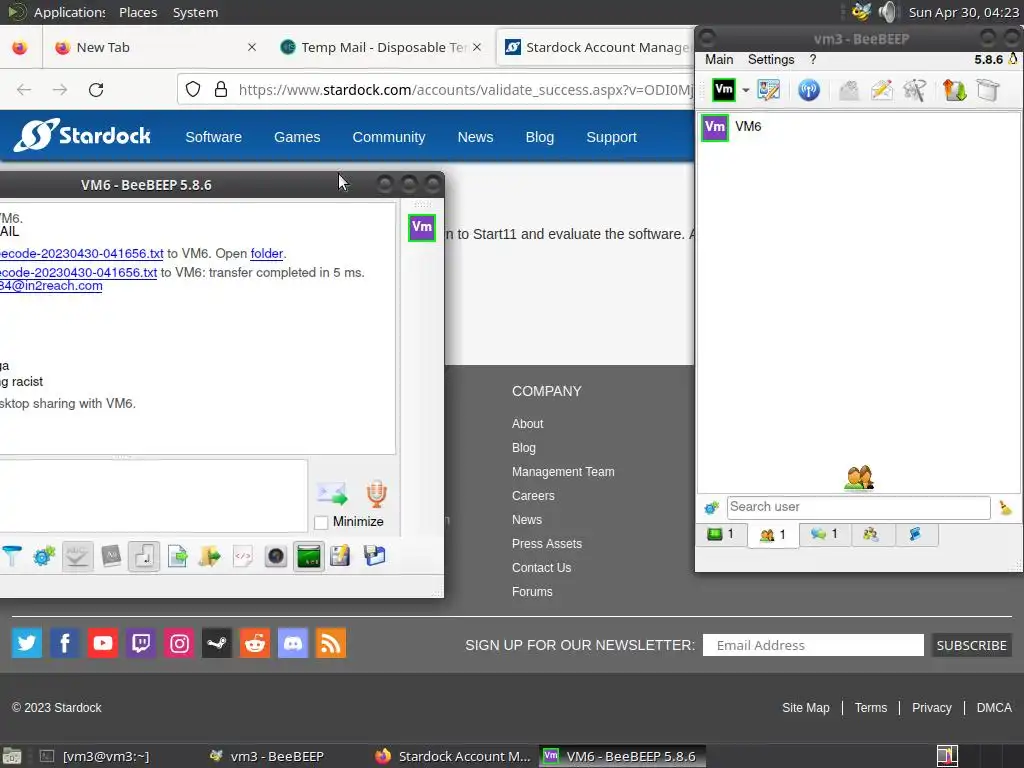Switch to the users tab in BeeBEEP
Image resolution: width=1024 pixels, height=768 pixels.
pos(773,535)
